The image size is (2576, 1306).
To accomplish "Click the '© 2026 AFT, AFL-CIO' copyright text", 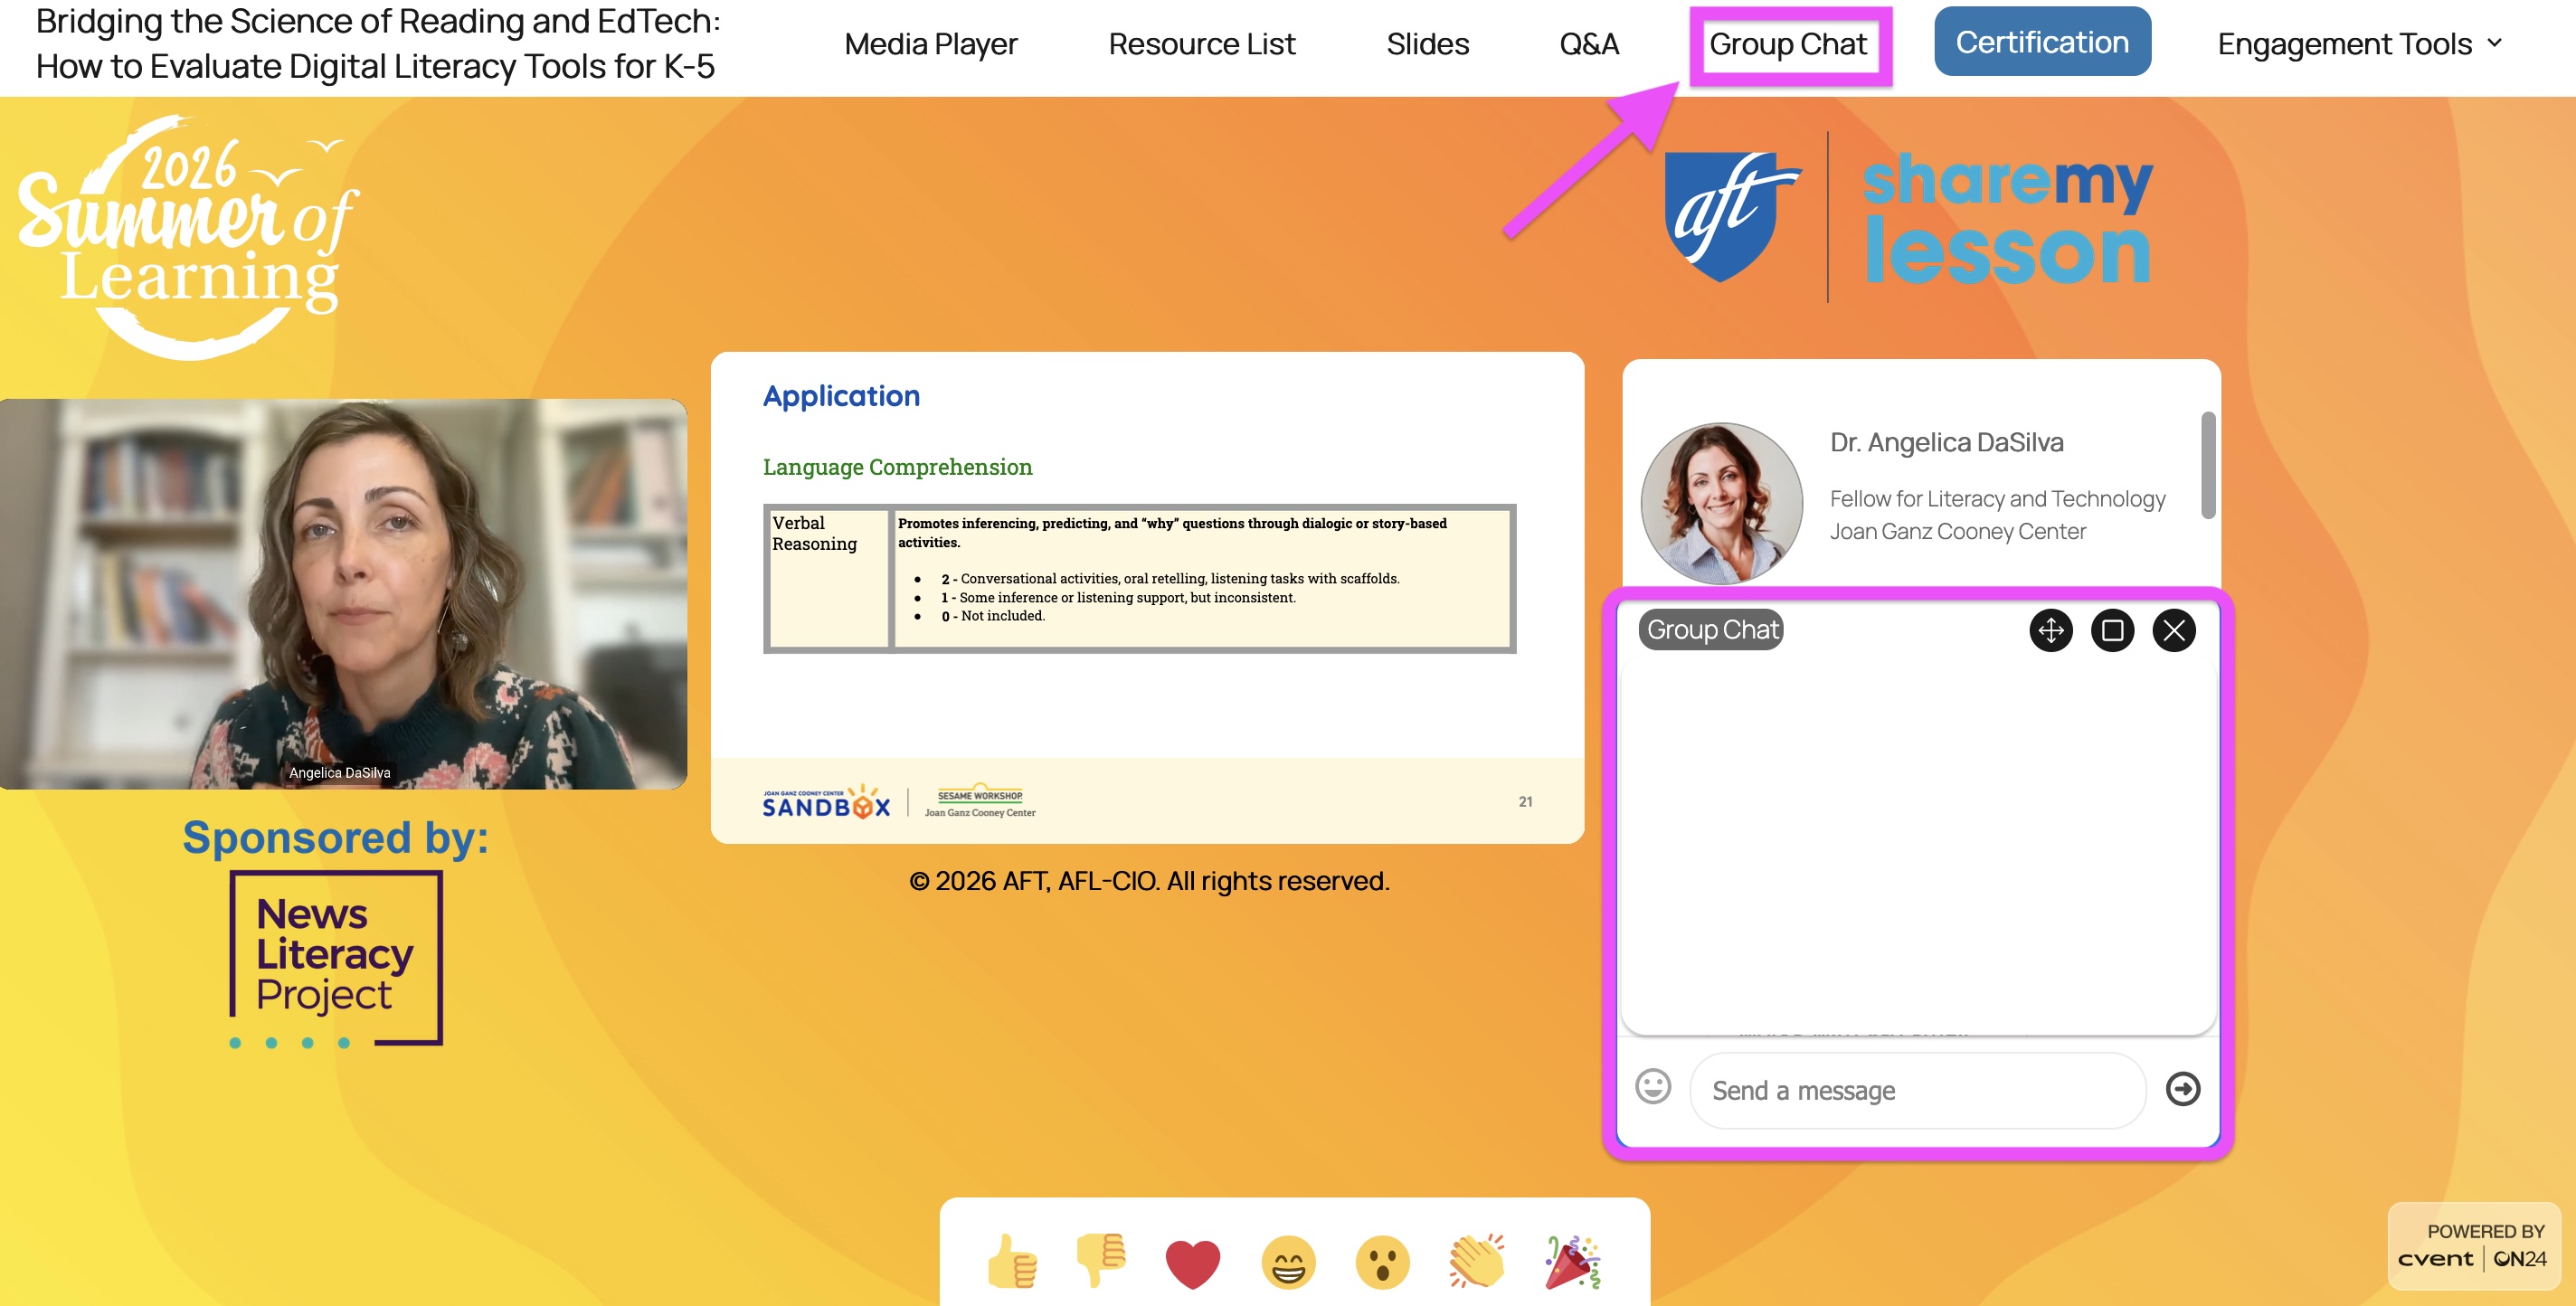I will point(1149,880).
